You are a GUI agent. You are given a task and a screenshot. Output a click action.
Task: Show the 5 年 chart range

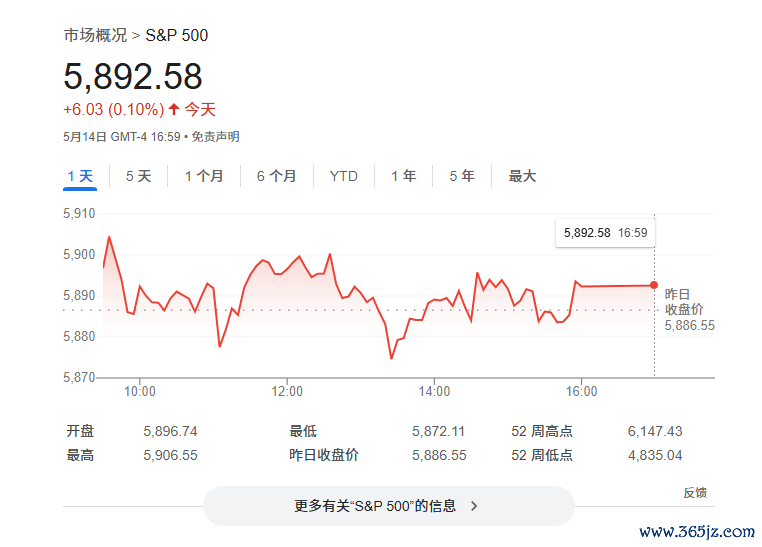462,176
